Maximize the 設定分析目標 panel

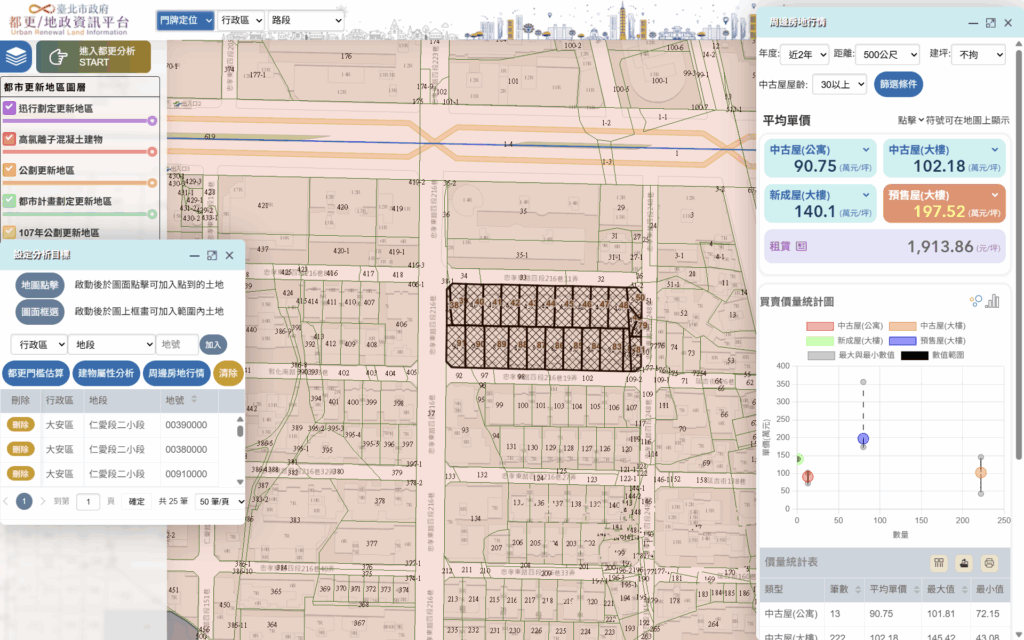tap(212, 255)
